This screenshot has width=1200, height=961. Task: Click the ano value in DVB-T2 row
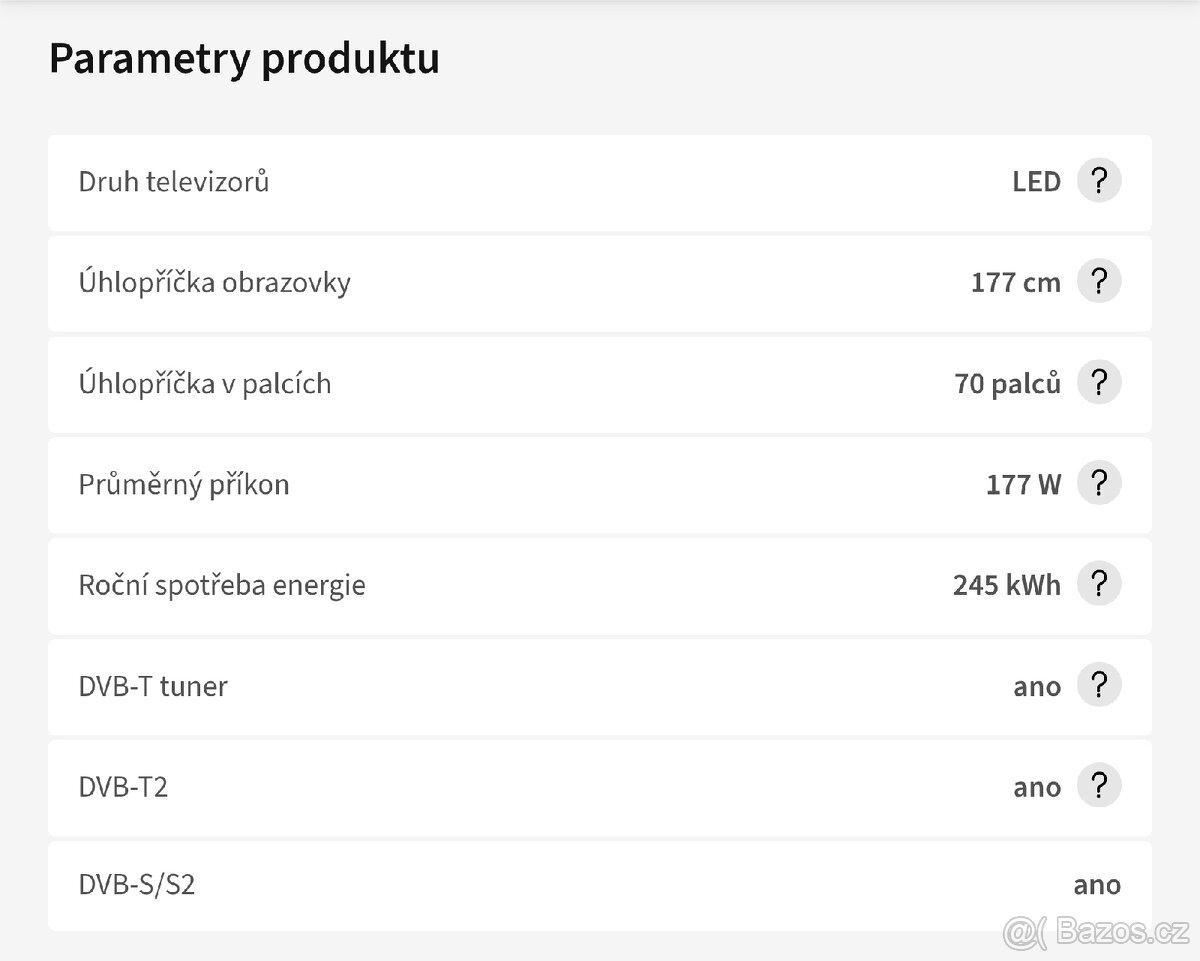tap(1037, 787)
